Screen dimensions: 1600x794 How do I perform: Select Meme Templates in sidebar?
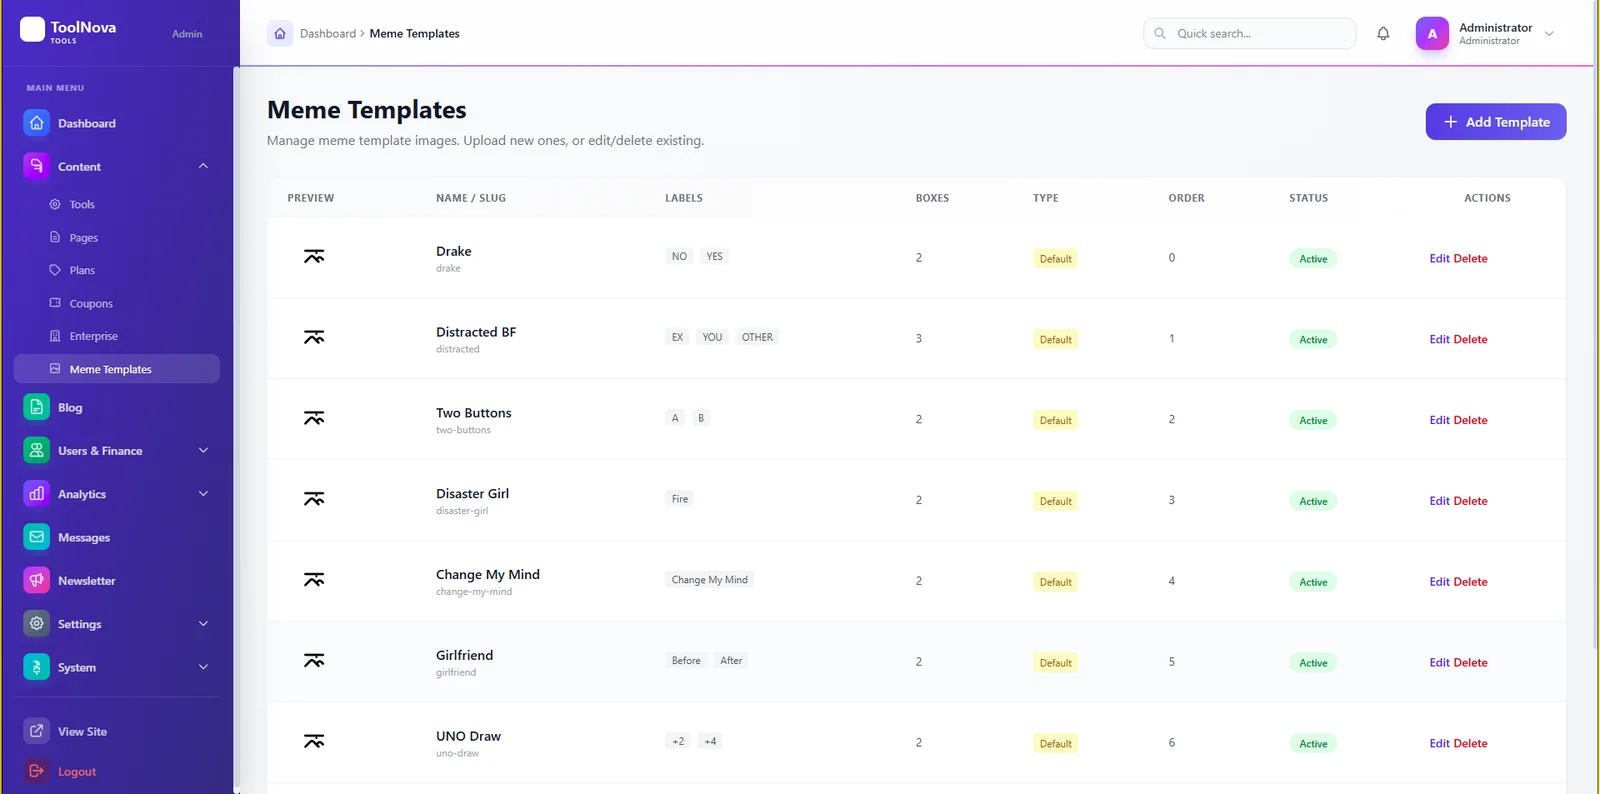[116, 369]
